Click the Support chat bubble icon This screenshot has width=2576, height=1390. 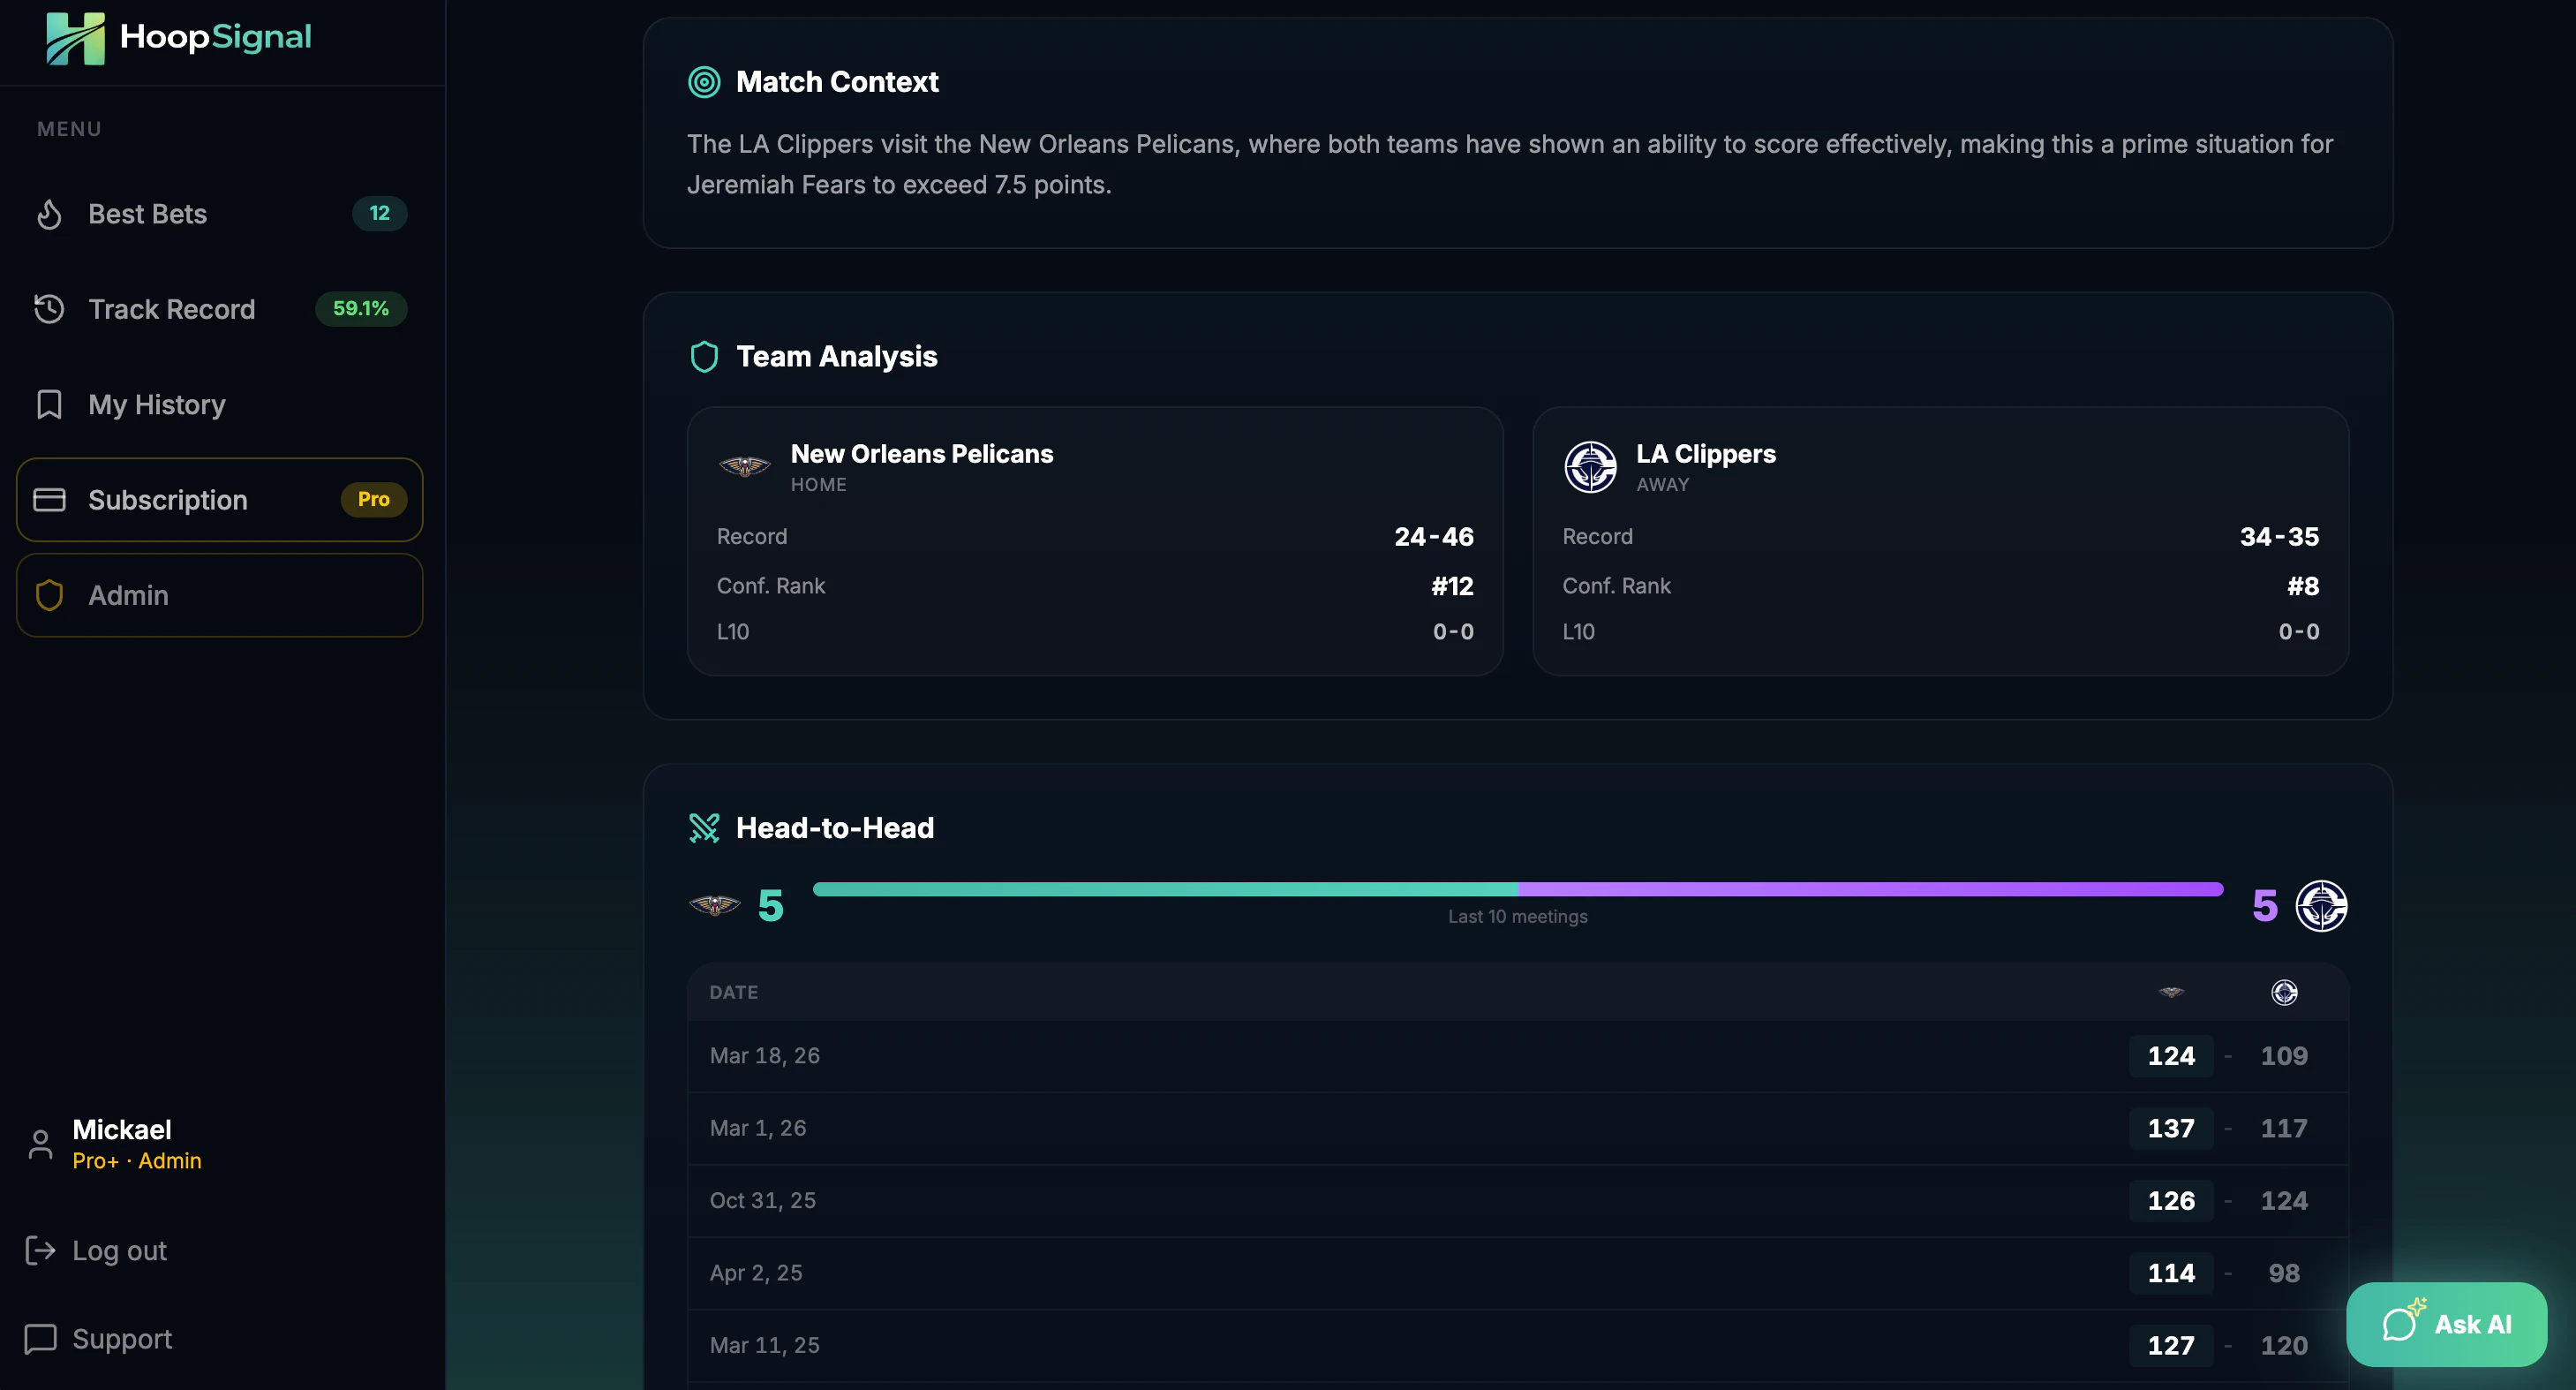point(40,1338)
